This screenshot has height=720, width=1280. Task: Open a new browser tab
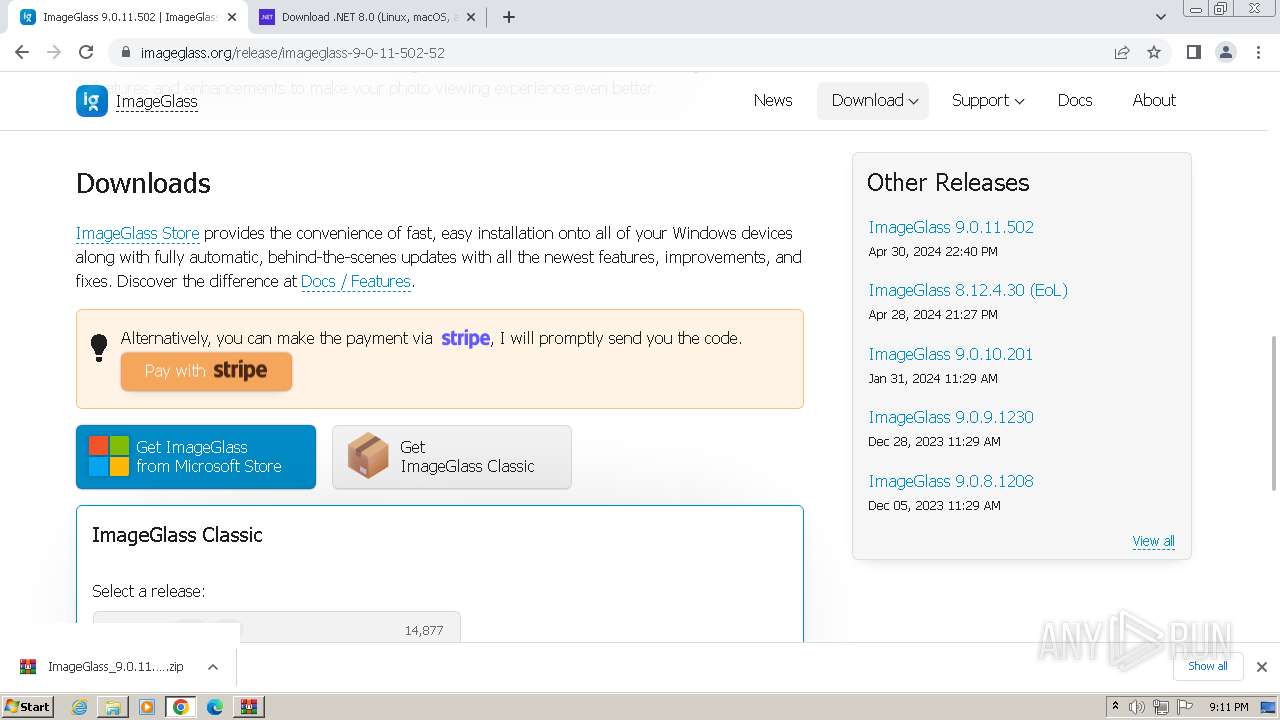pyautogui.click(x=508, y=17)
